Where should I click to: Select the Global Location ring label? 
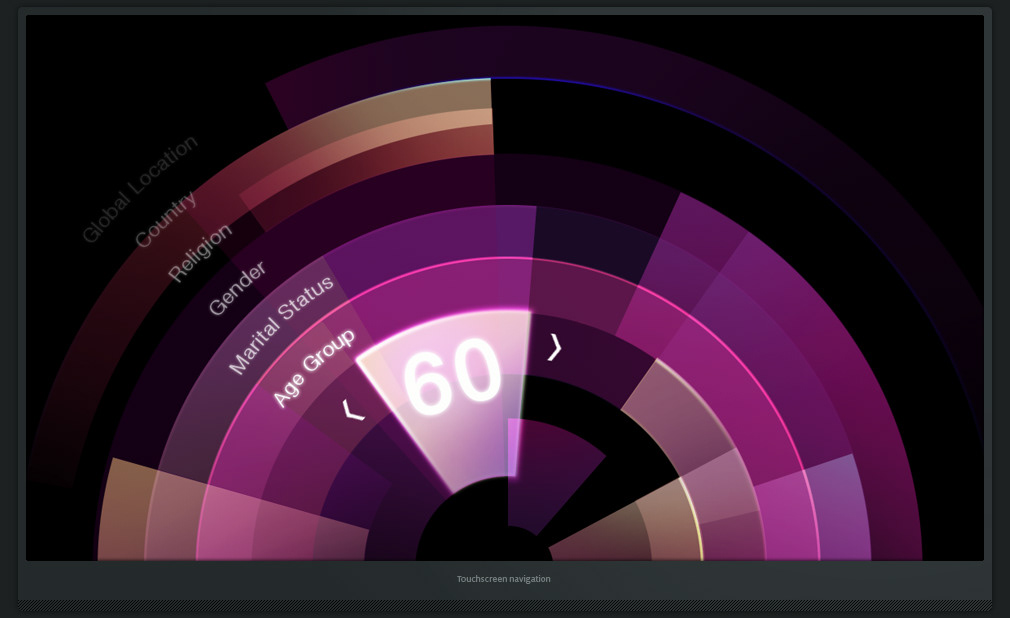[x=140, y=189]
